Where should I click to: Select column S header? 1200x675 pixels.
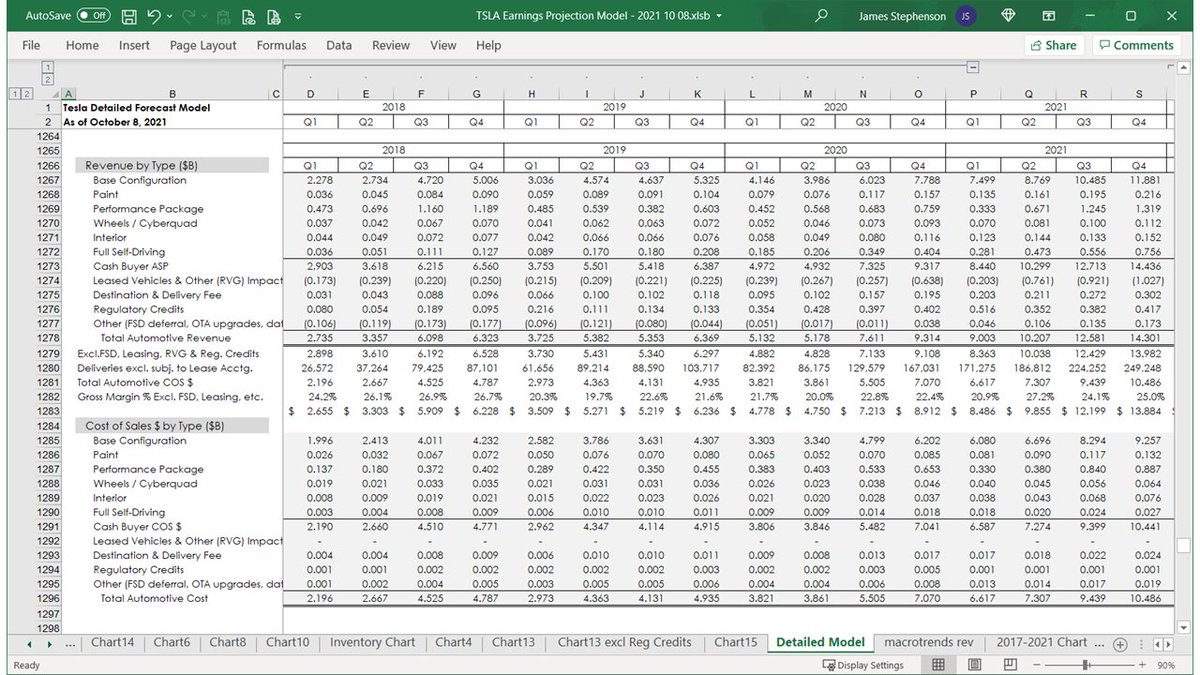tap(1139, 93)
